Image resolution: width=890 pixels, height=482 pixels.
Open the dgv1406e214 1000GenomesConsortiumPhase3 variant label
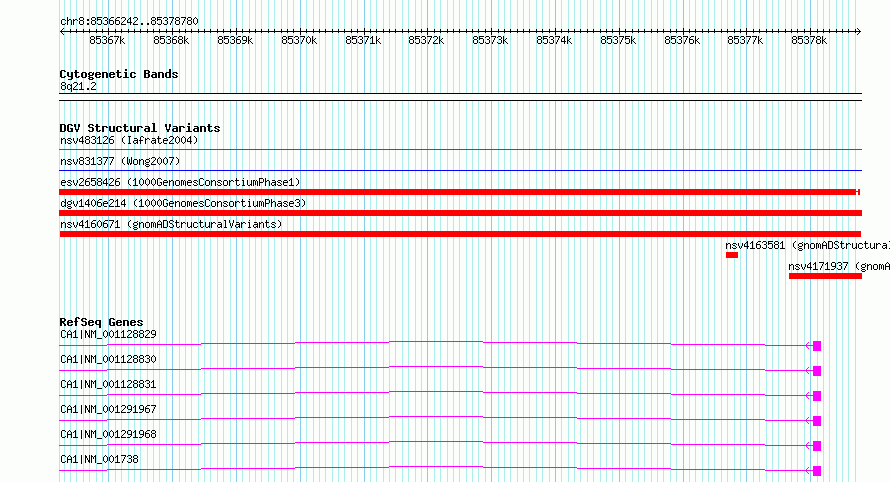click(183, 203)
